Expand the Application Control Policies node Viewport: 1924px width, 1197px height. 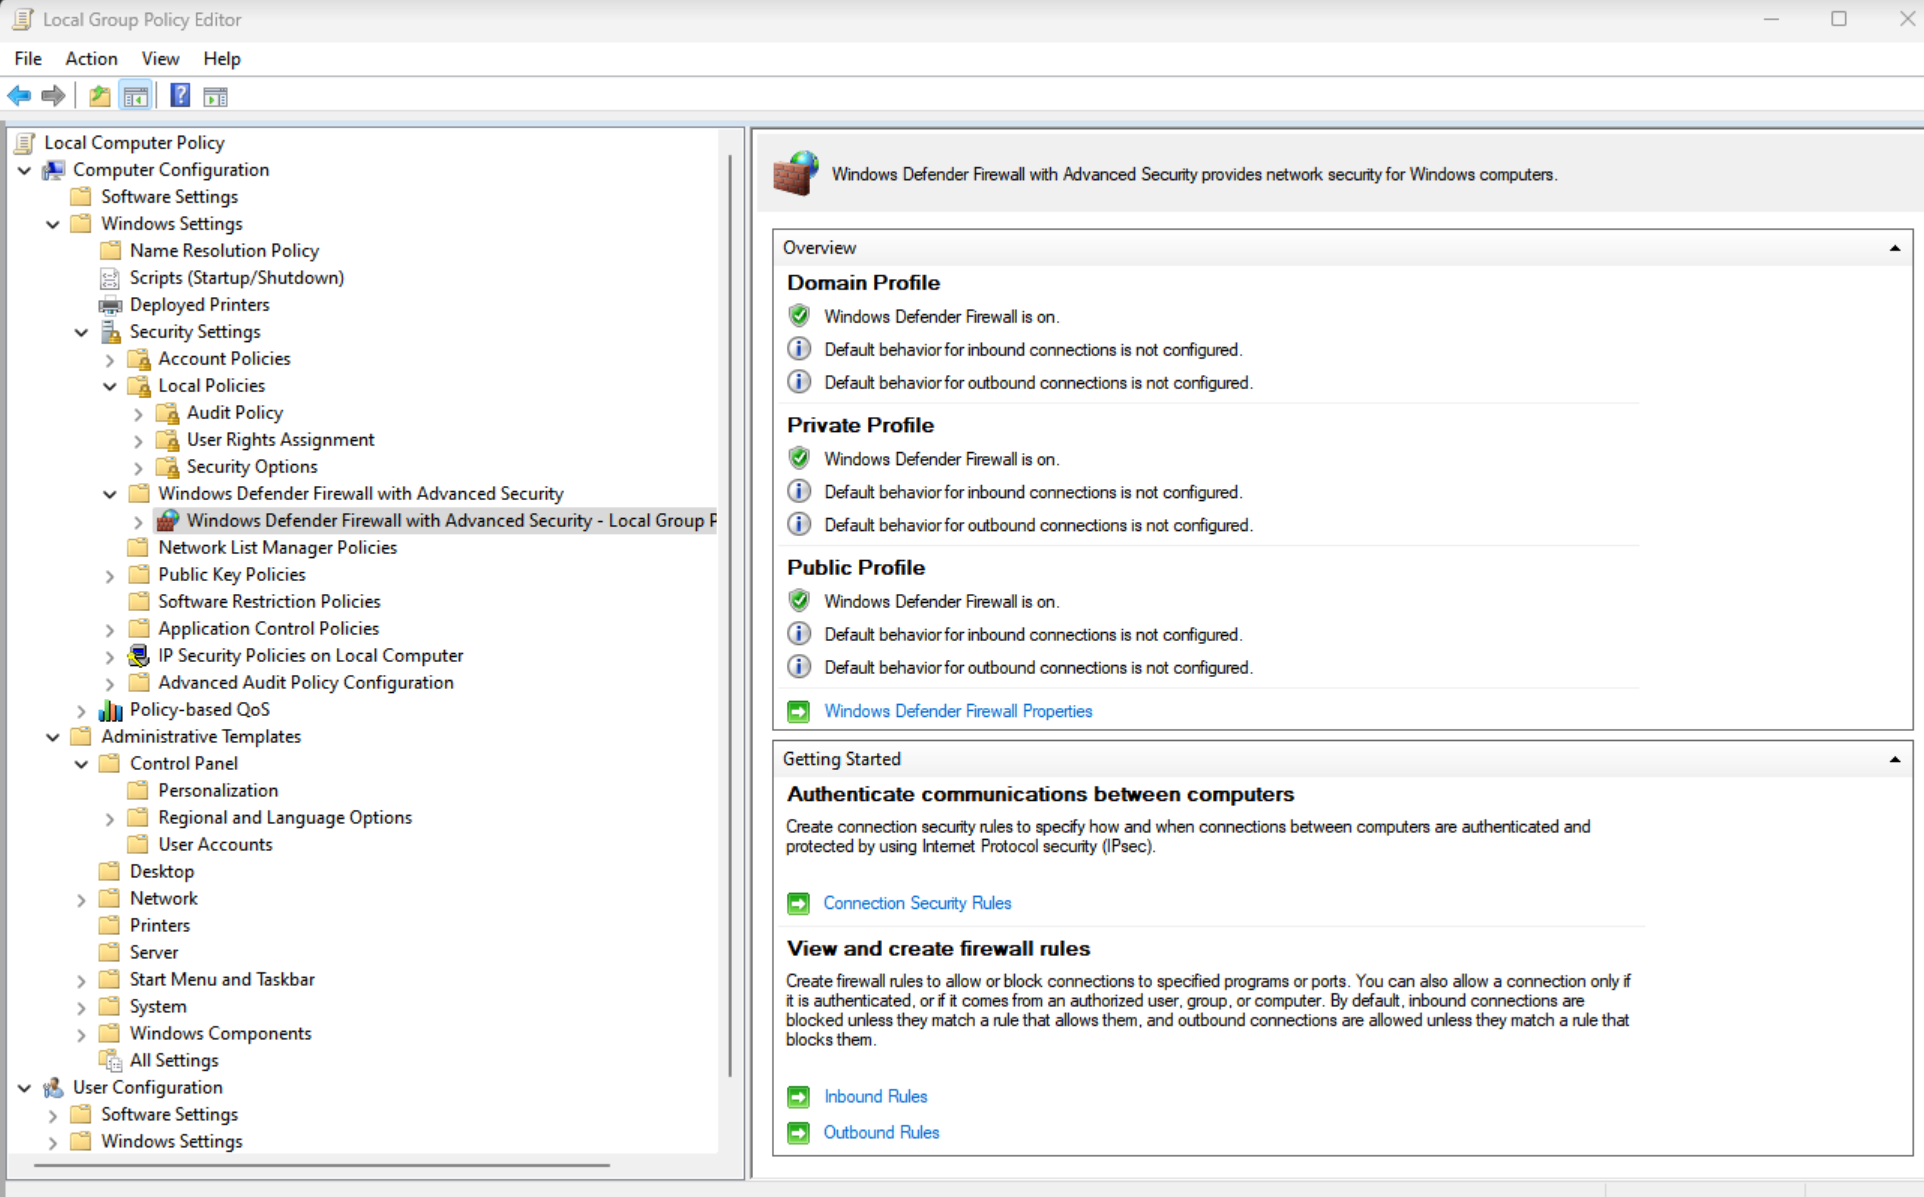110,629
